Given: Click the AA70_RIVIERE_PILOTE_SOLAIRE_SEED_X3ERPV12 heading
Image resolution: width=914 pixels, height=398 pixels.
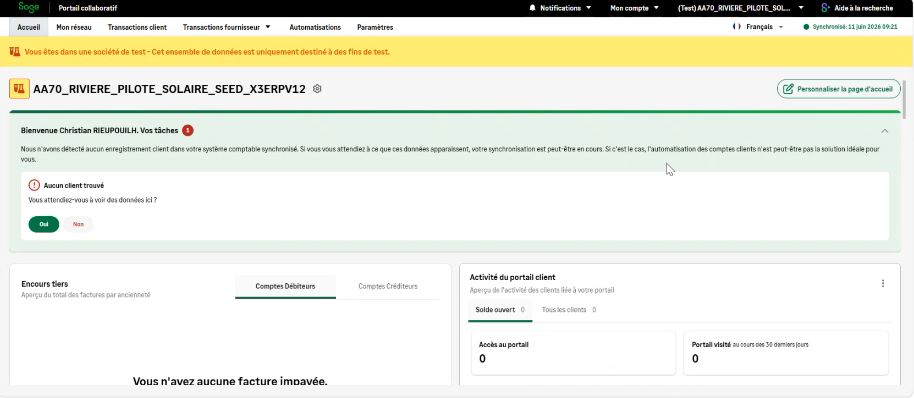Looking at the screenshot, I should (x=170, y=89).
